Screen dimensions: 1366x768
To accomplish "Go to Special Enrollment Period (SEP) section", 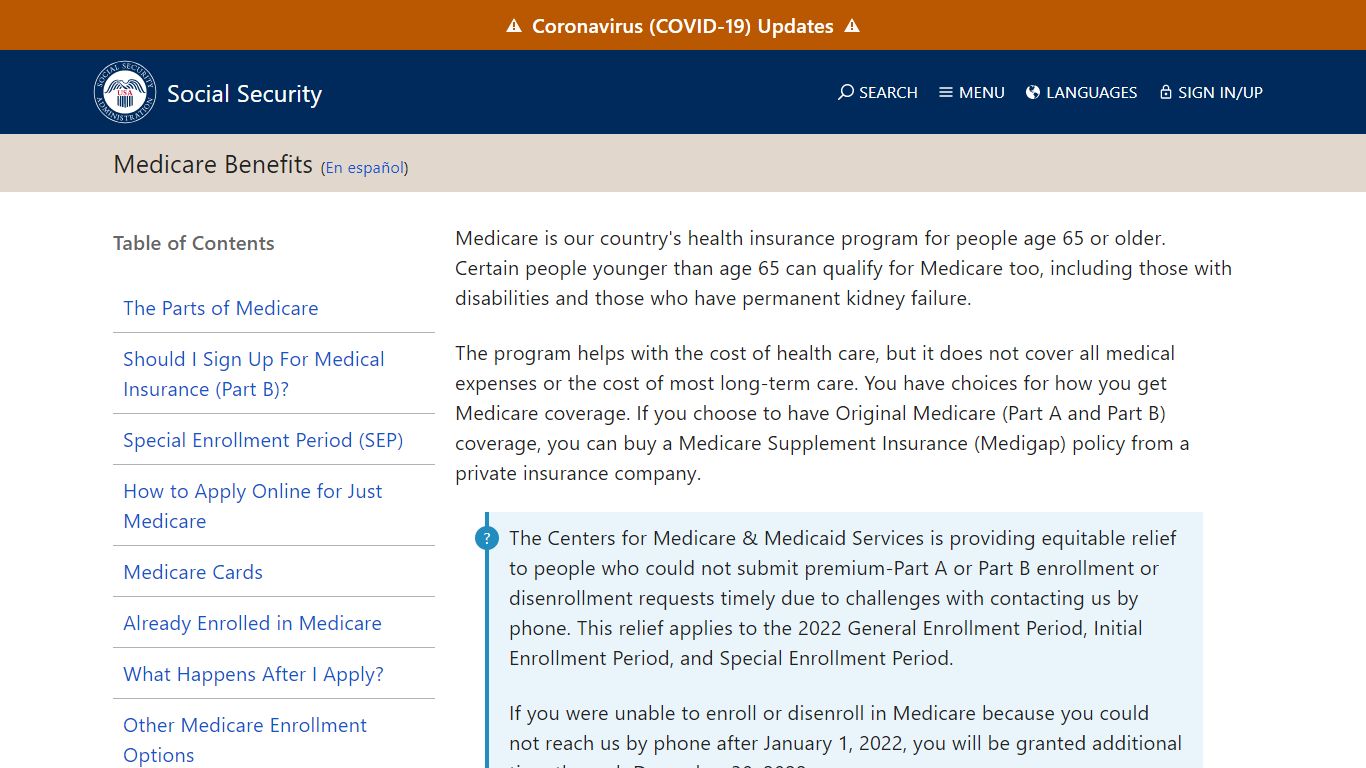I will (x=263, y=440).
